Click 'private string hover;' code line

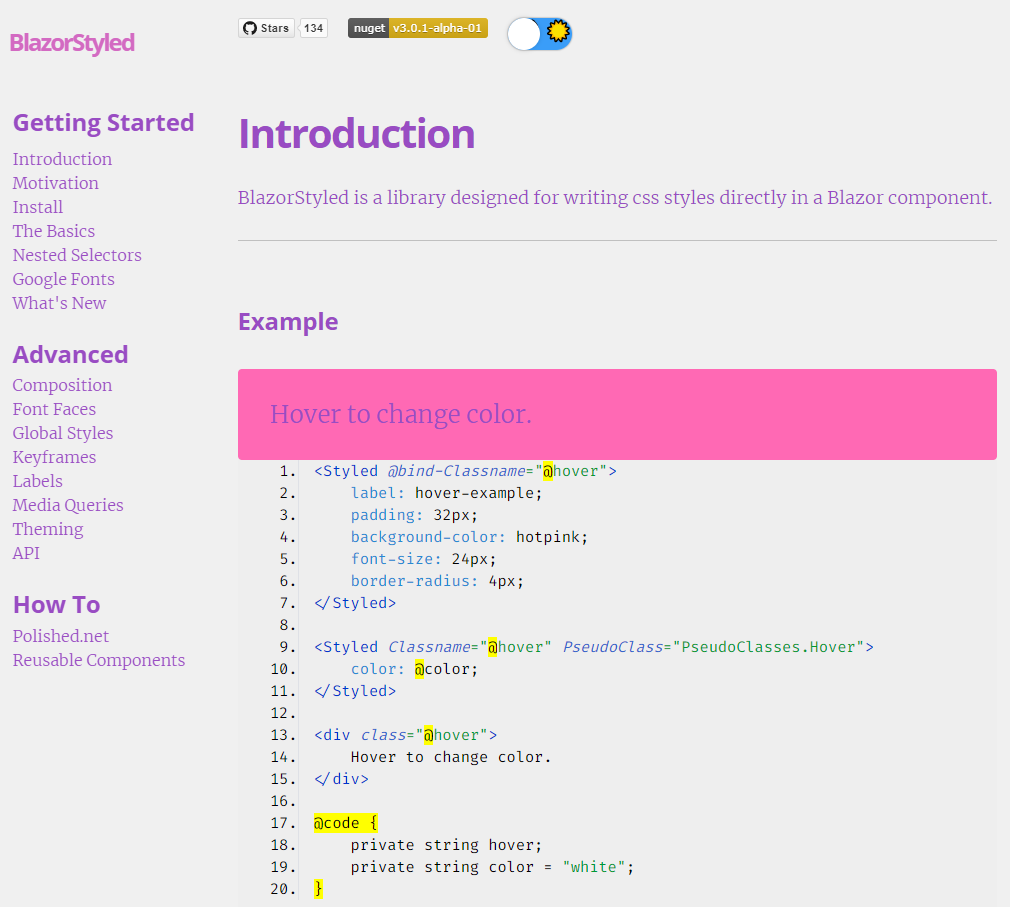446,845
